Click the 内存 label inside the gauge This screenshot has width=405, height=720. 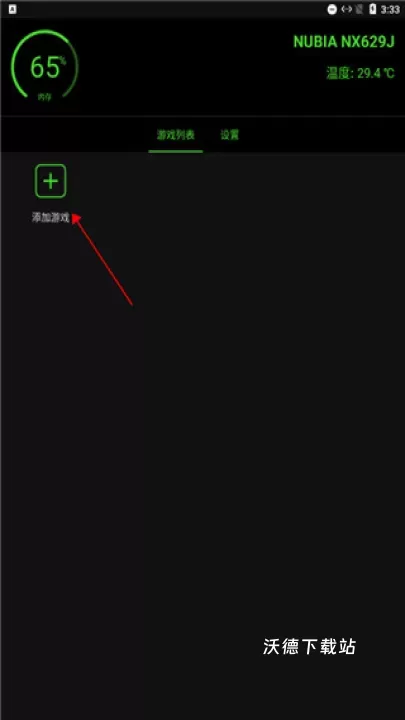(x=45, y=97)
